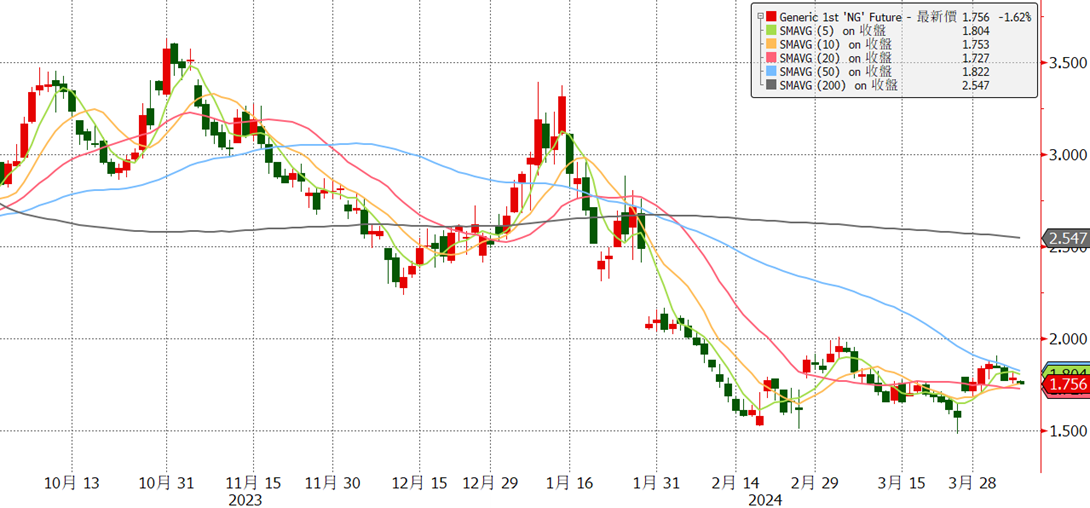Select the SMAVG (5) legend label

pyautogui.click(x=833, y=30)
